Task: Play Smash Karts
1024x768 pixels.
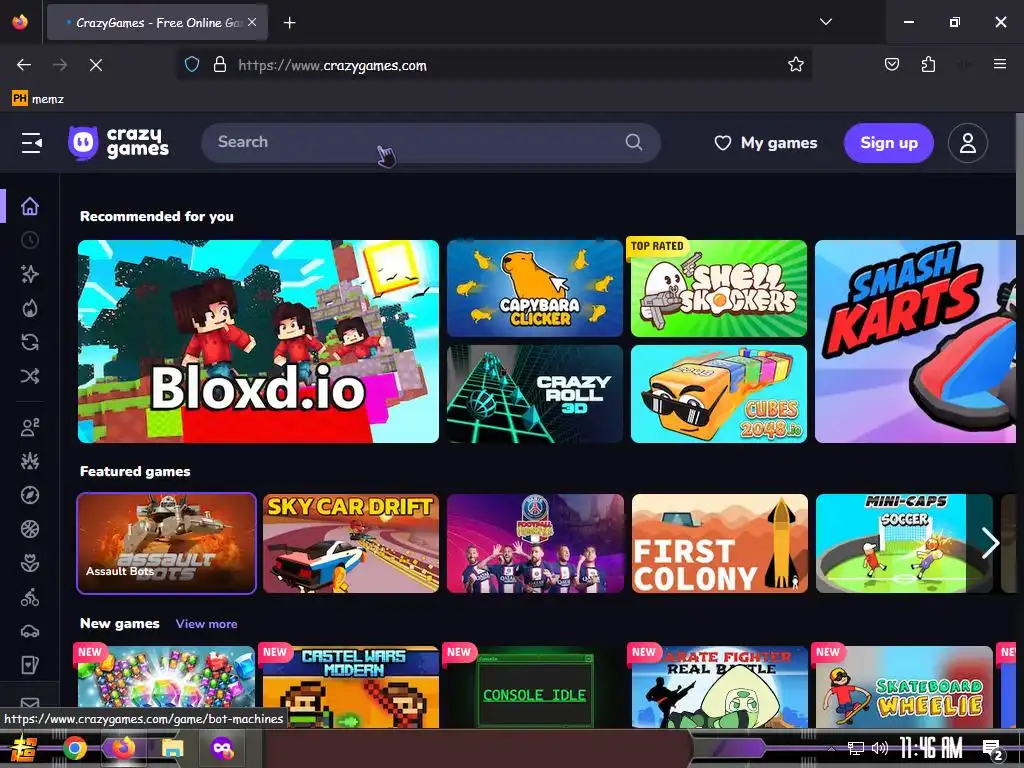Action: [916, 341]
